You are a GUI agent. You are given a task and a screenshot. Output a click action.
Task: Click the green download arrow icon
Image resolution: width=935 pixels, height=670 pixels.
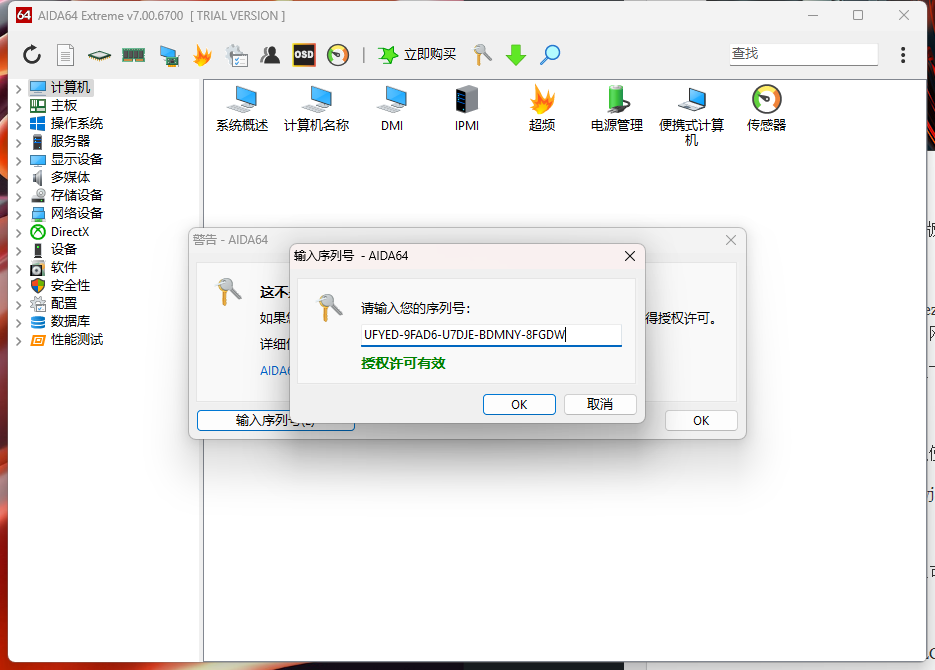tap(516, 55)
